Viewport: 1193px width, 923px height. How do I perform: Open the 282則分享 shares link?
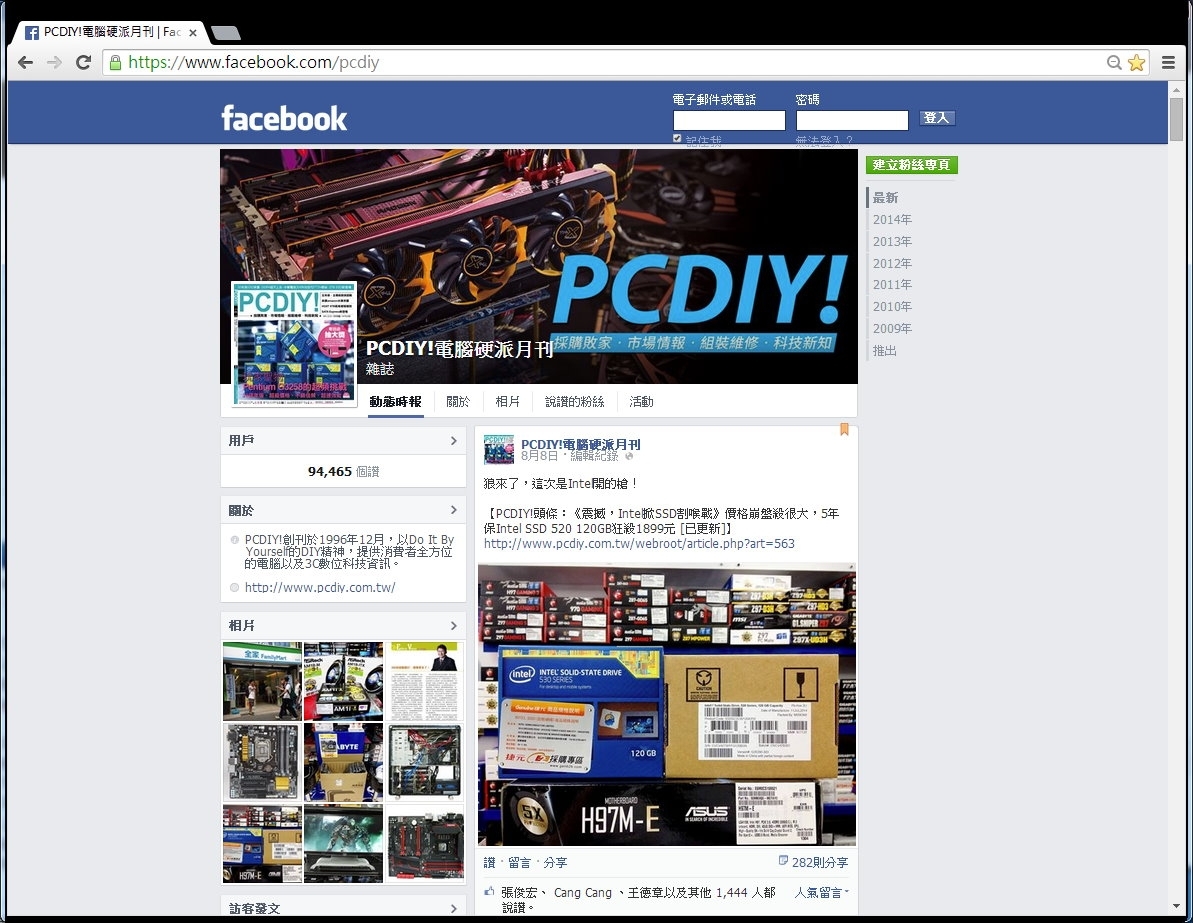tap(819, 862)
